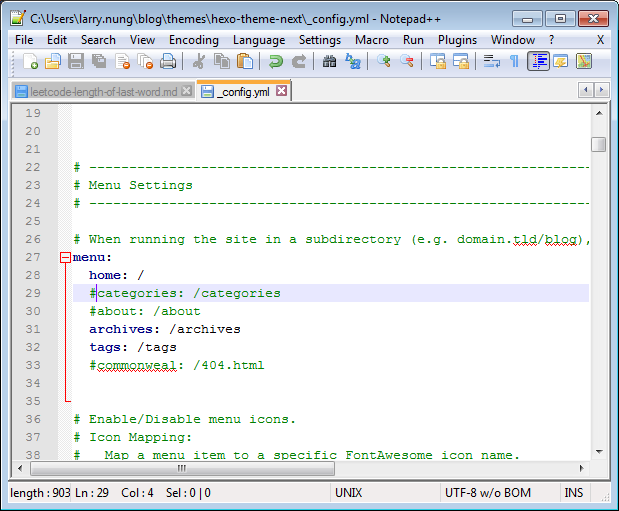Close the leetcode-length-of-last-word.md tab
This screenshot has height=511, width=619.
click(x=186, y=91)
